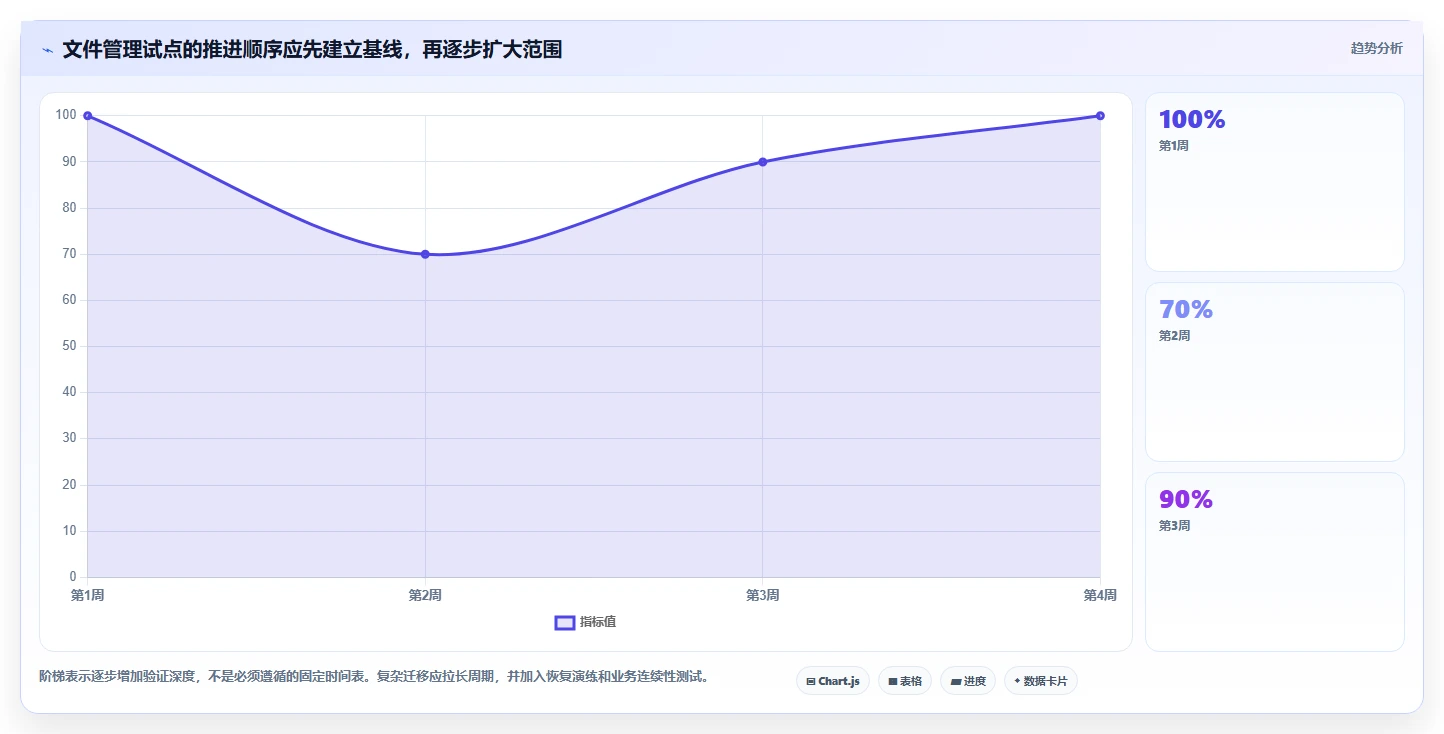This screenshot has width=1444, height=734.
Task: Toggle the 指标值 legend swatch
Action: click(x=564, y=622)
